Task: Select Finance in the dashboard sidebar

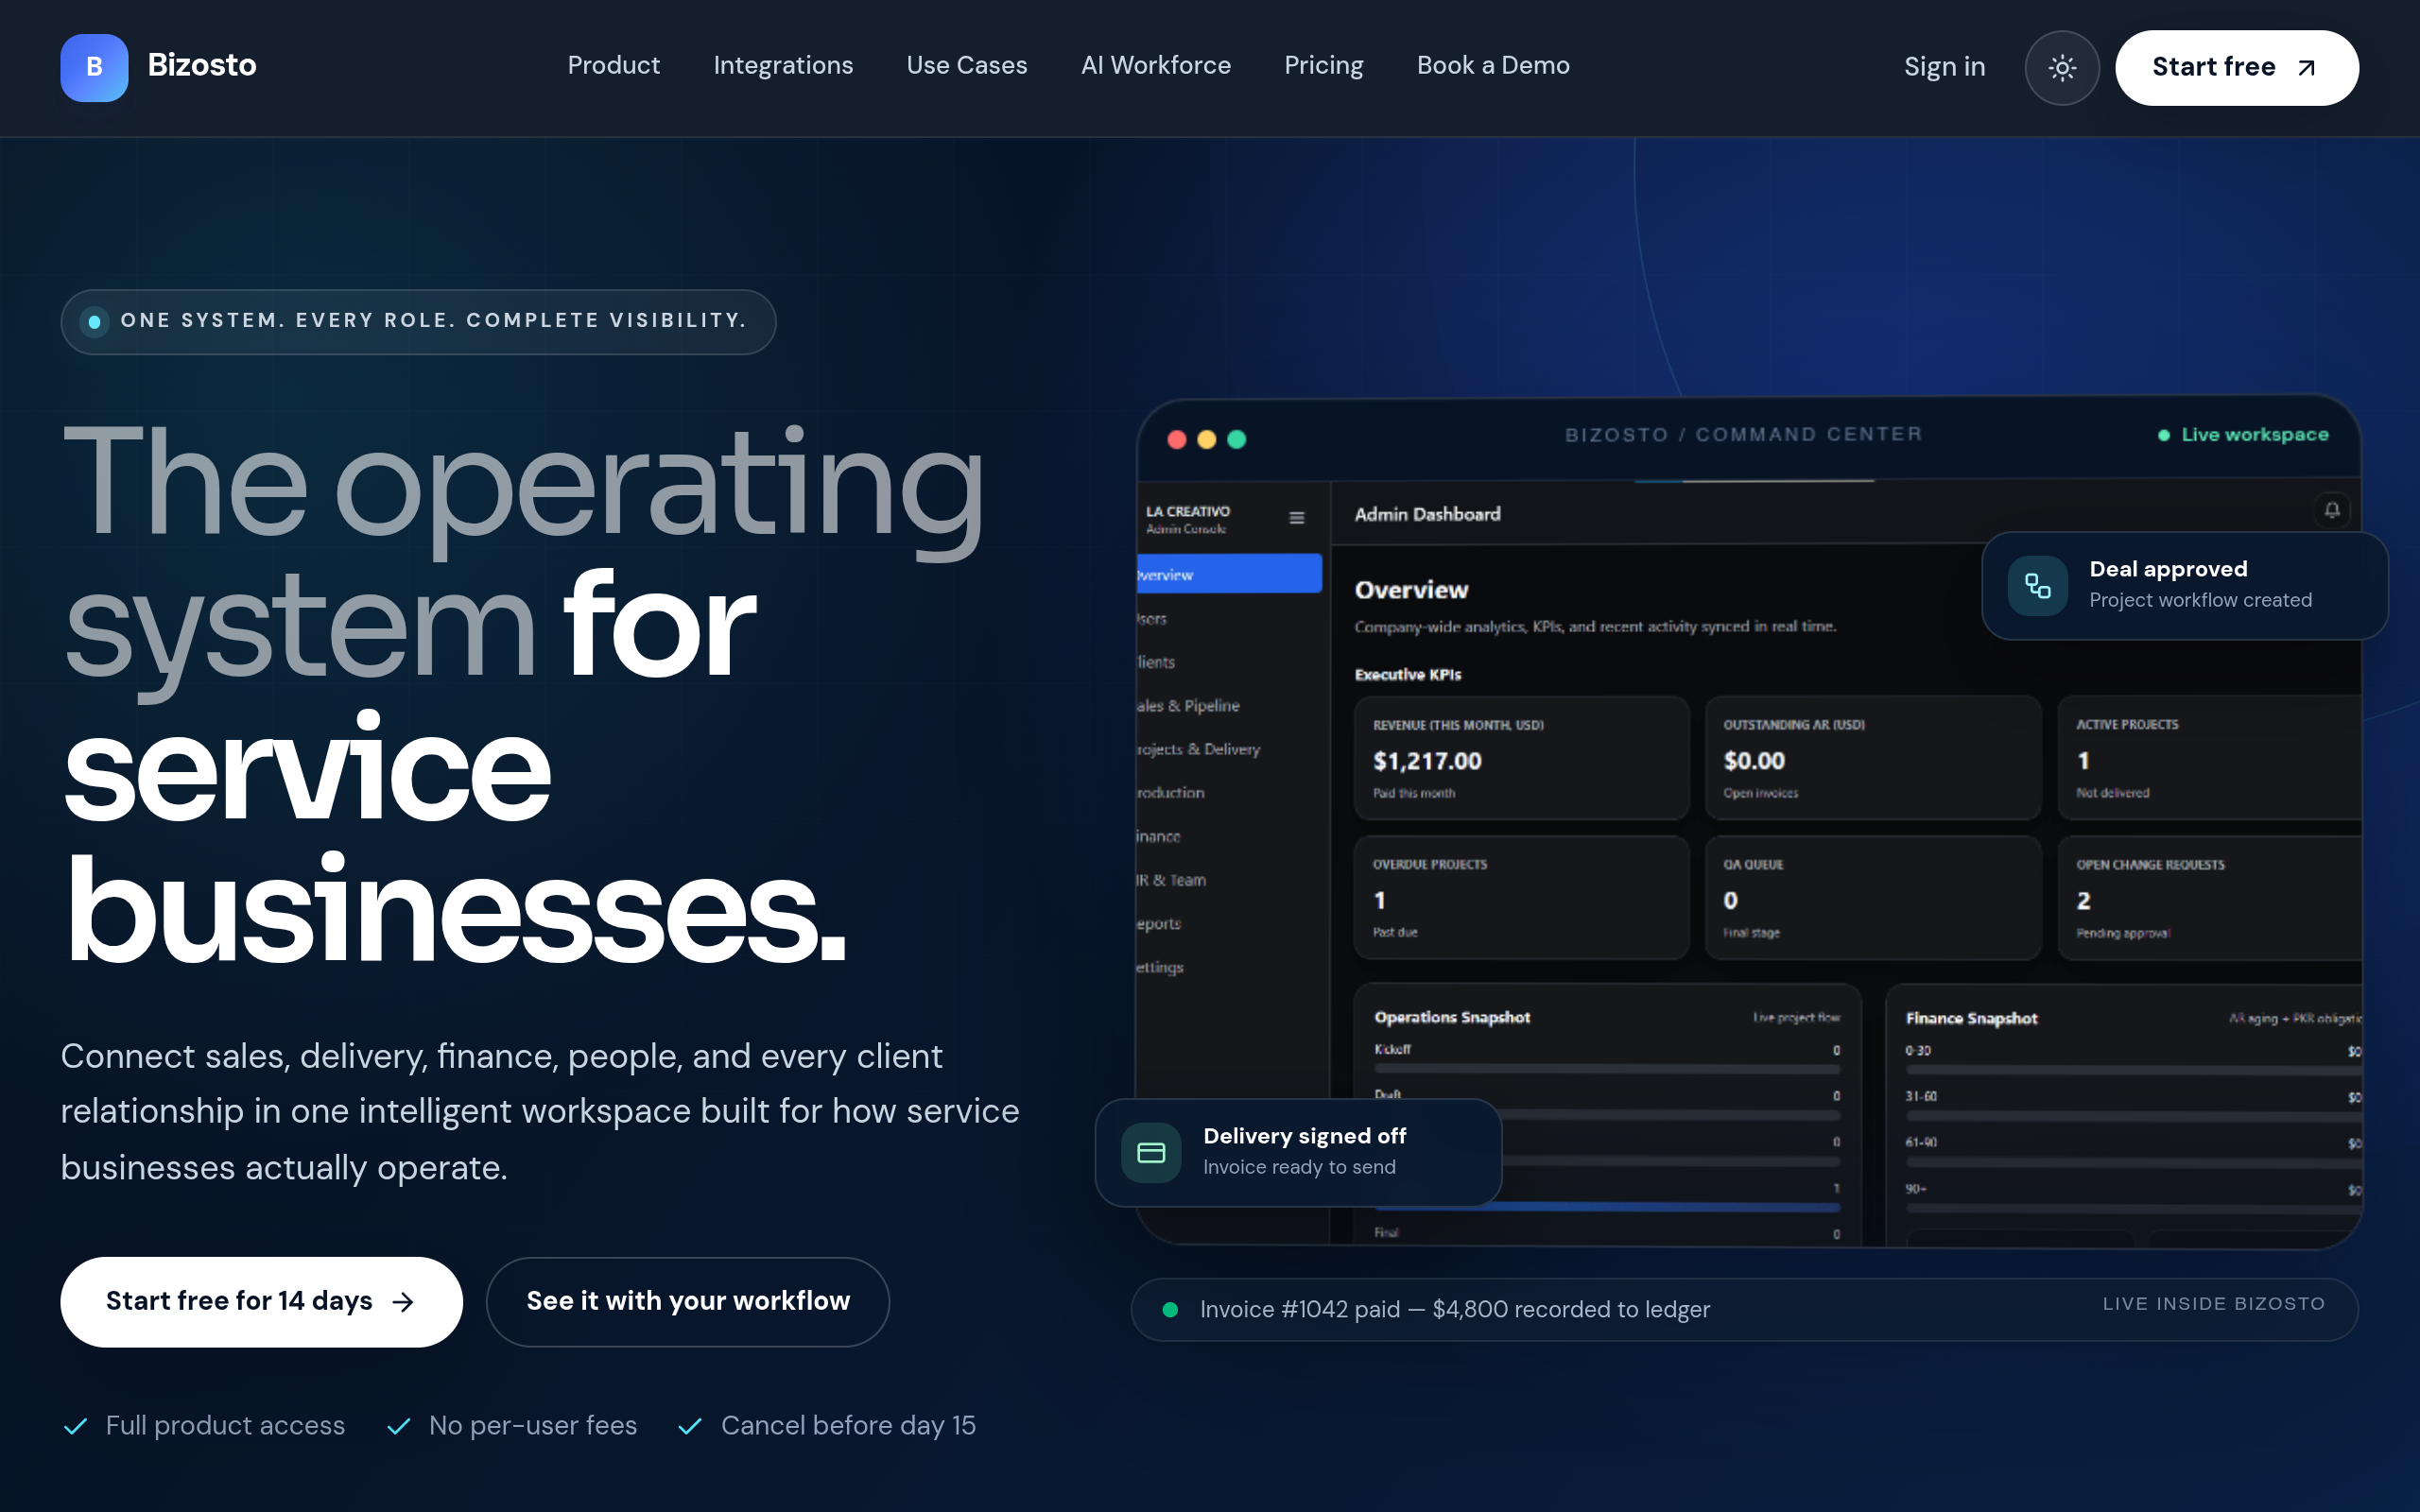Action: [x=1158, y=837]
